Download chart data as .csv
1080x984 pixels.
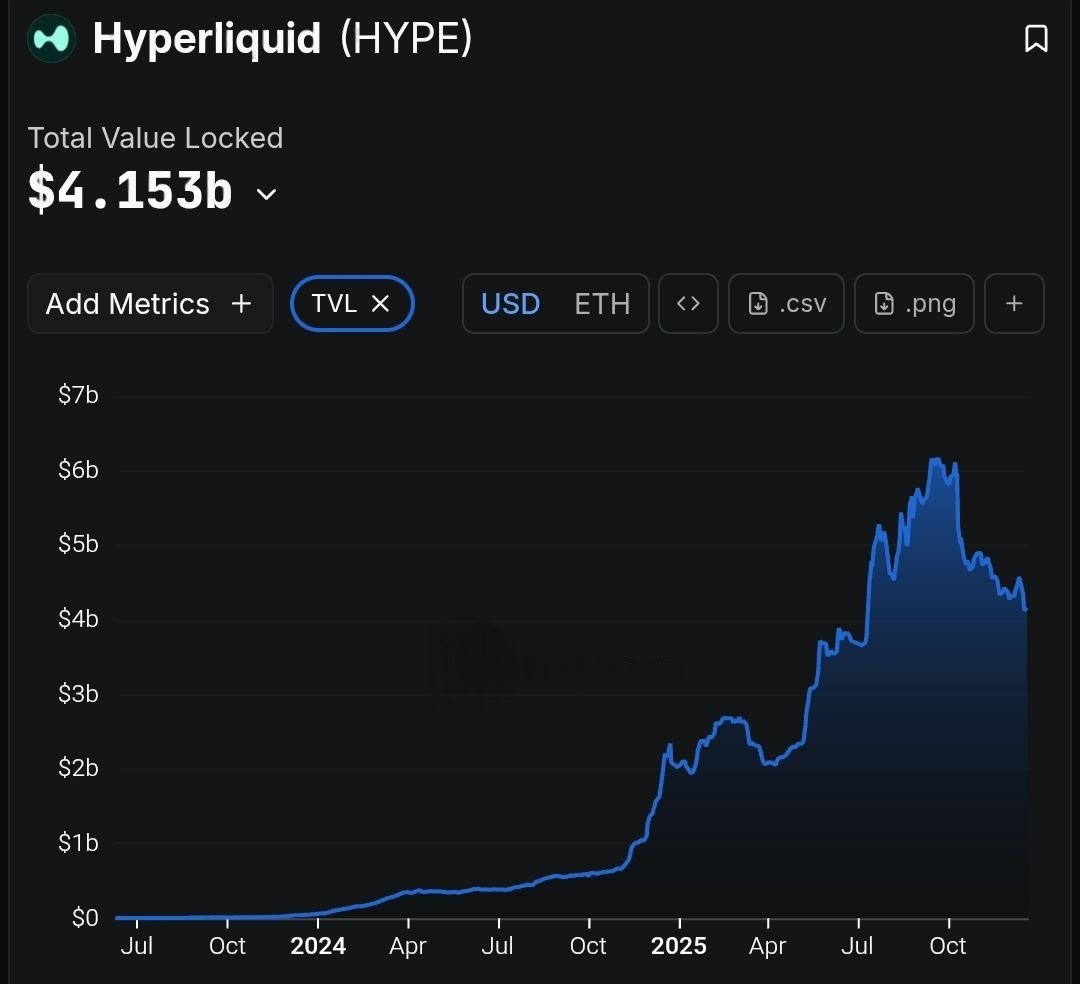[x=786, y=304]
